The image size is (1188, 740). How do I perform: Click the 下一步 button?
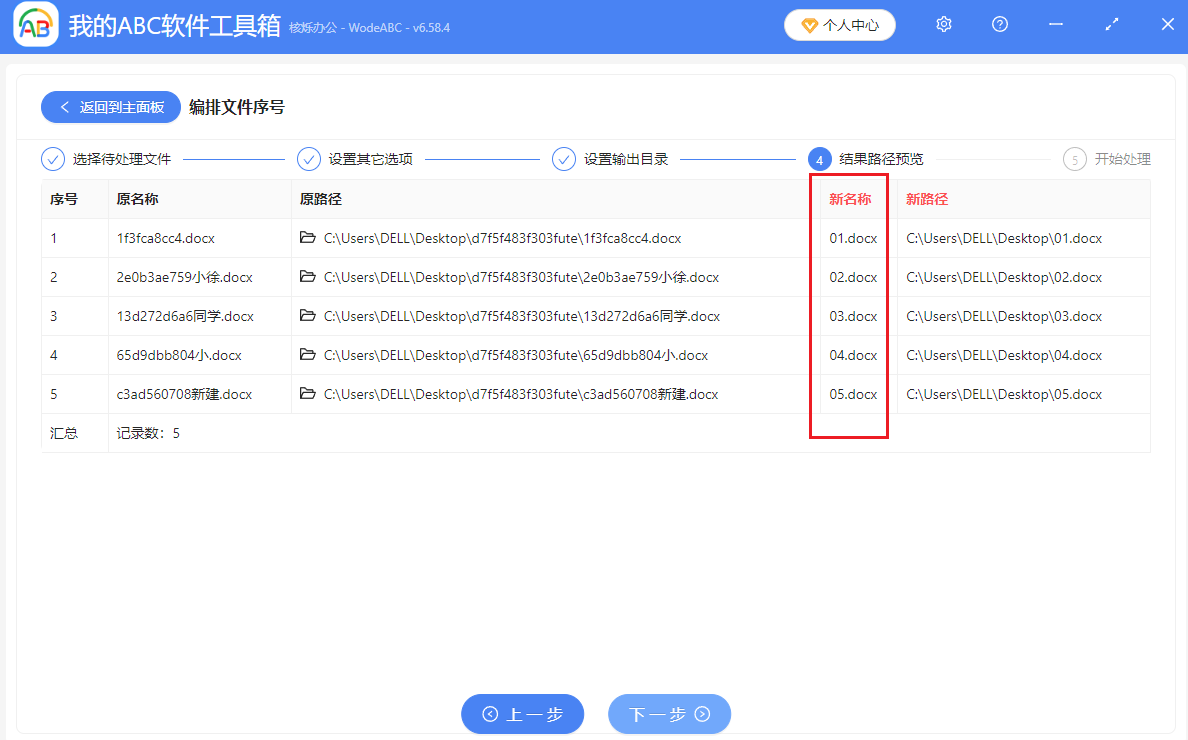669,714
